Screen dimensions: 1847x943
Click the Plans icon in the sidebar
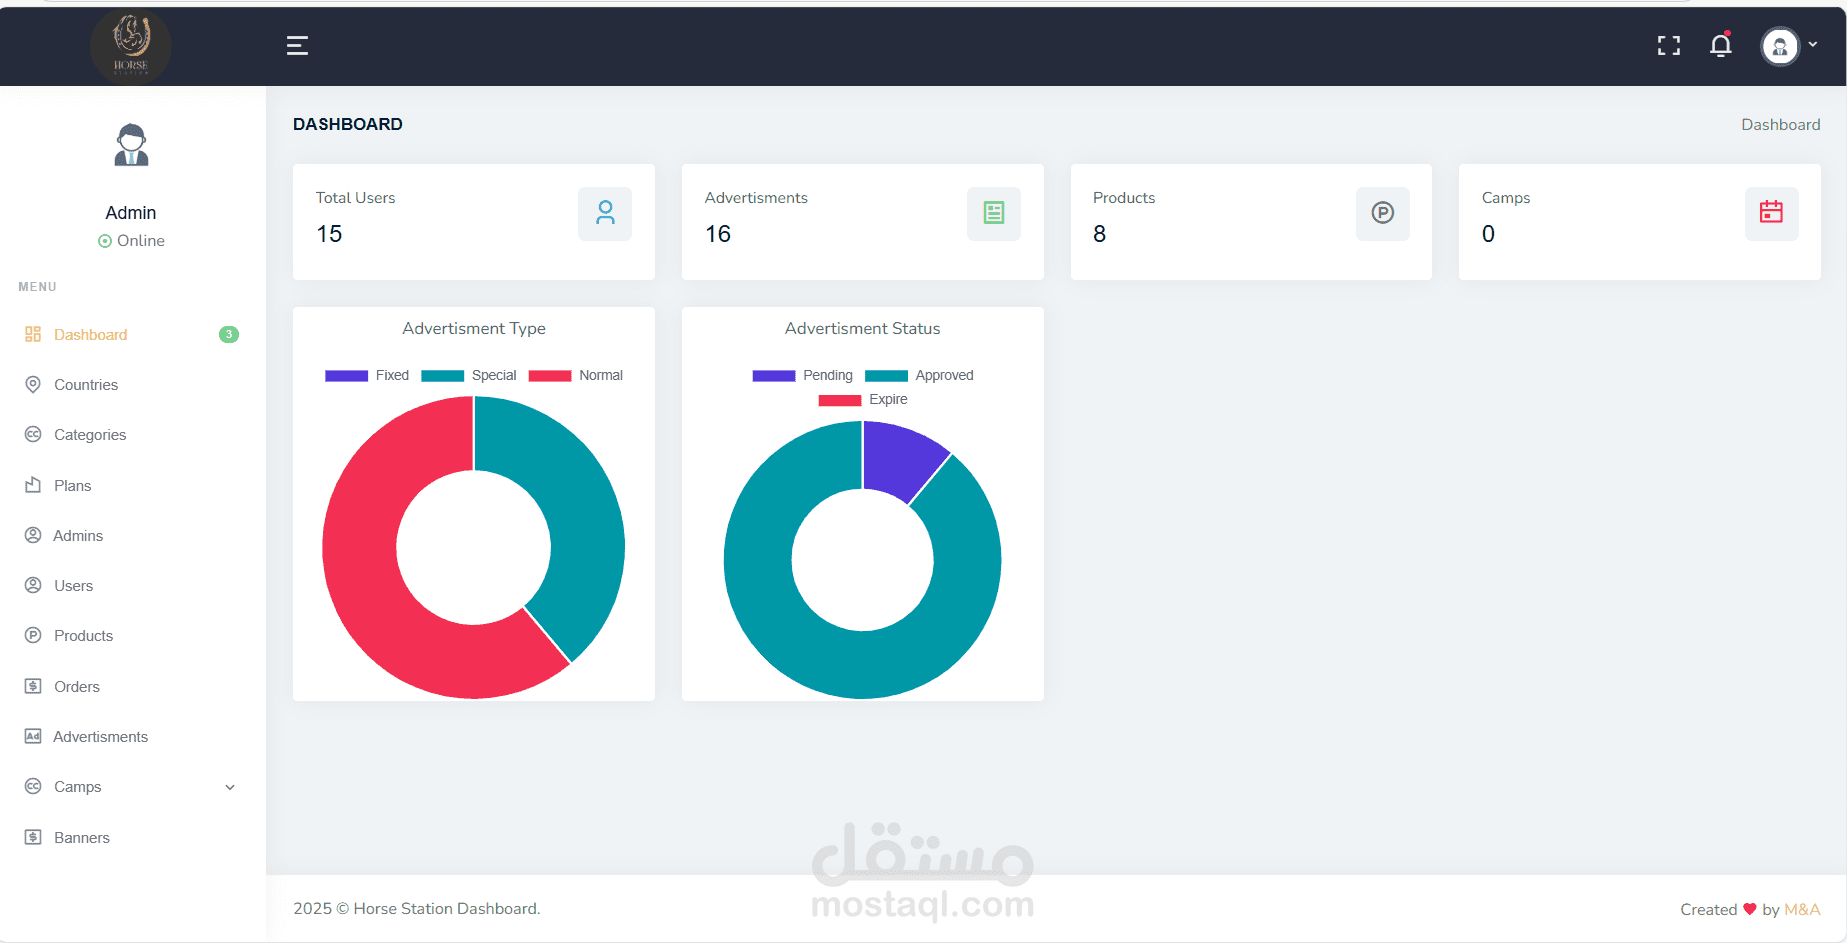[x=33, y=485]
